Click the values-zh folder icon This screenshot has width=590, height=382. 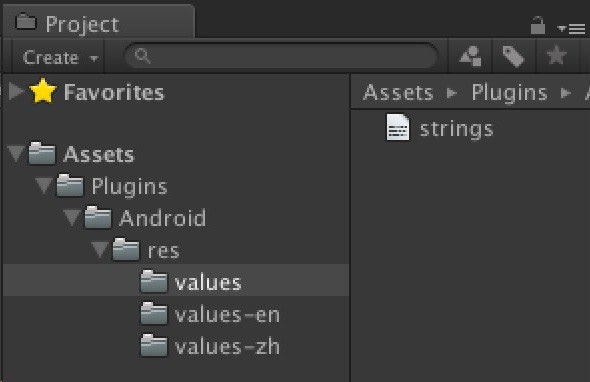point(154,345)
